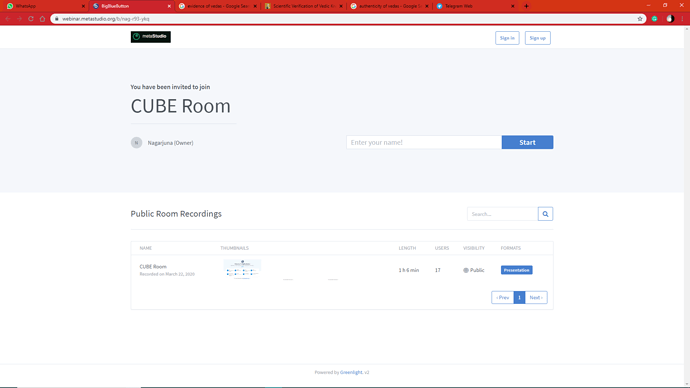Click the NAME column header
This screenshot has height=388, width=690.
coord(146,248)
